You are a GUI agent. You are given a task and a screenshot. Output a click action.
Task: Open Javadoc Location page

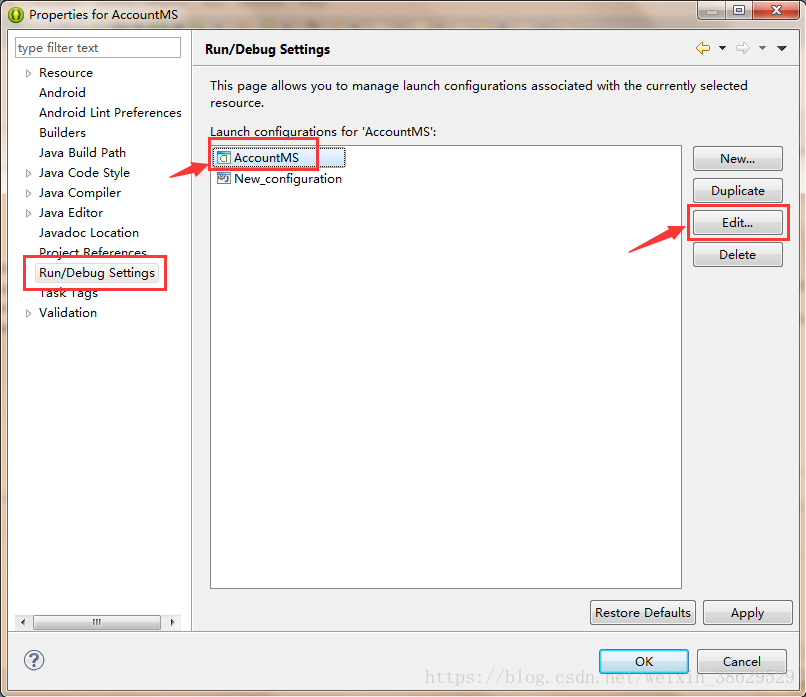click(89, 233)
